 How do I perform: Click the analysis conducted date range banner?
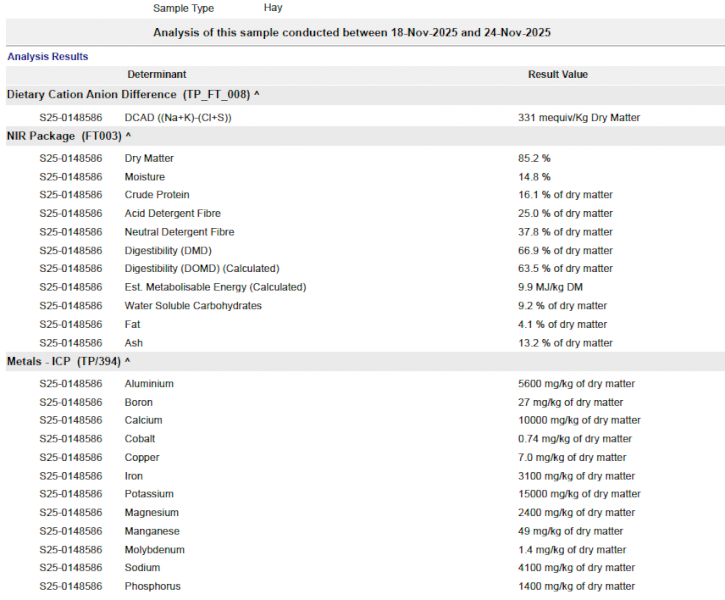351,33
